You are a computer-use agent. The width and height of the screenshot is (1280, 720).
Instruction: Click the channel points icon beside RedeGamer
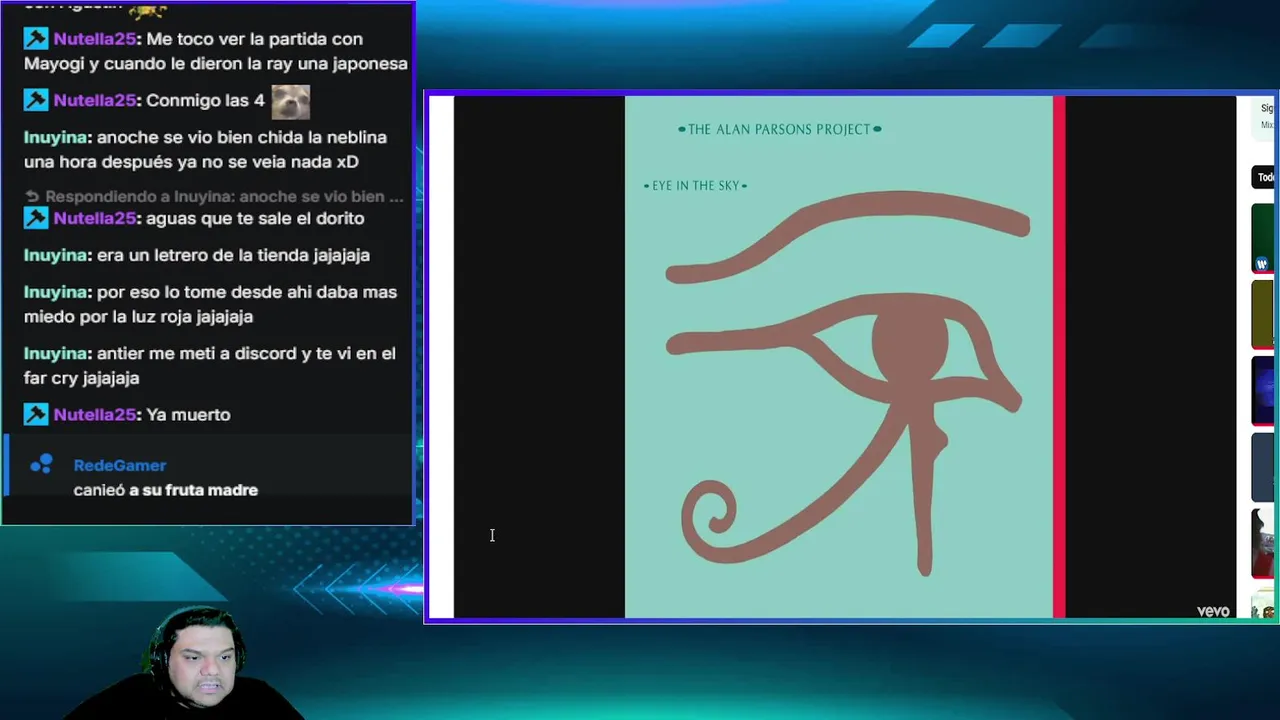pyautogui.click(x=41, y=464)
